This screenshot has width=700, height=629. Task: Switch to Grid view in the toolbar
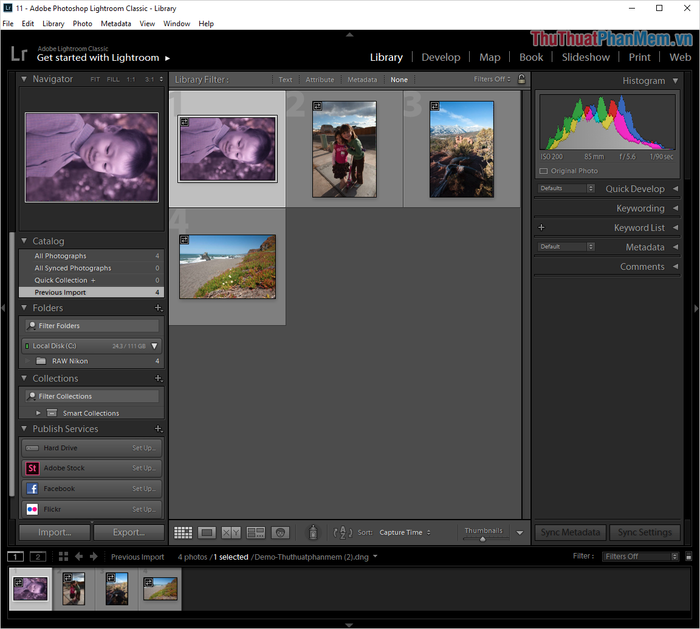(183, 532)
